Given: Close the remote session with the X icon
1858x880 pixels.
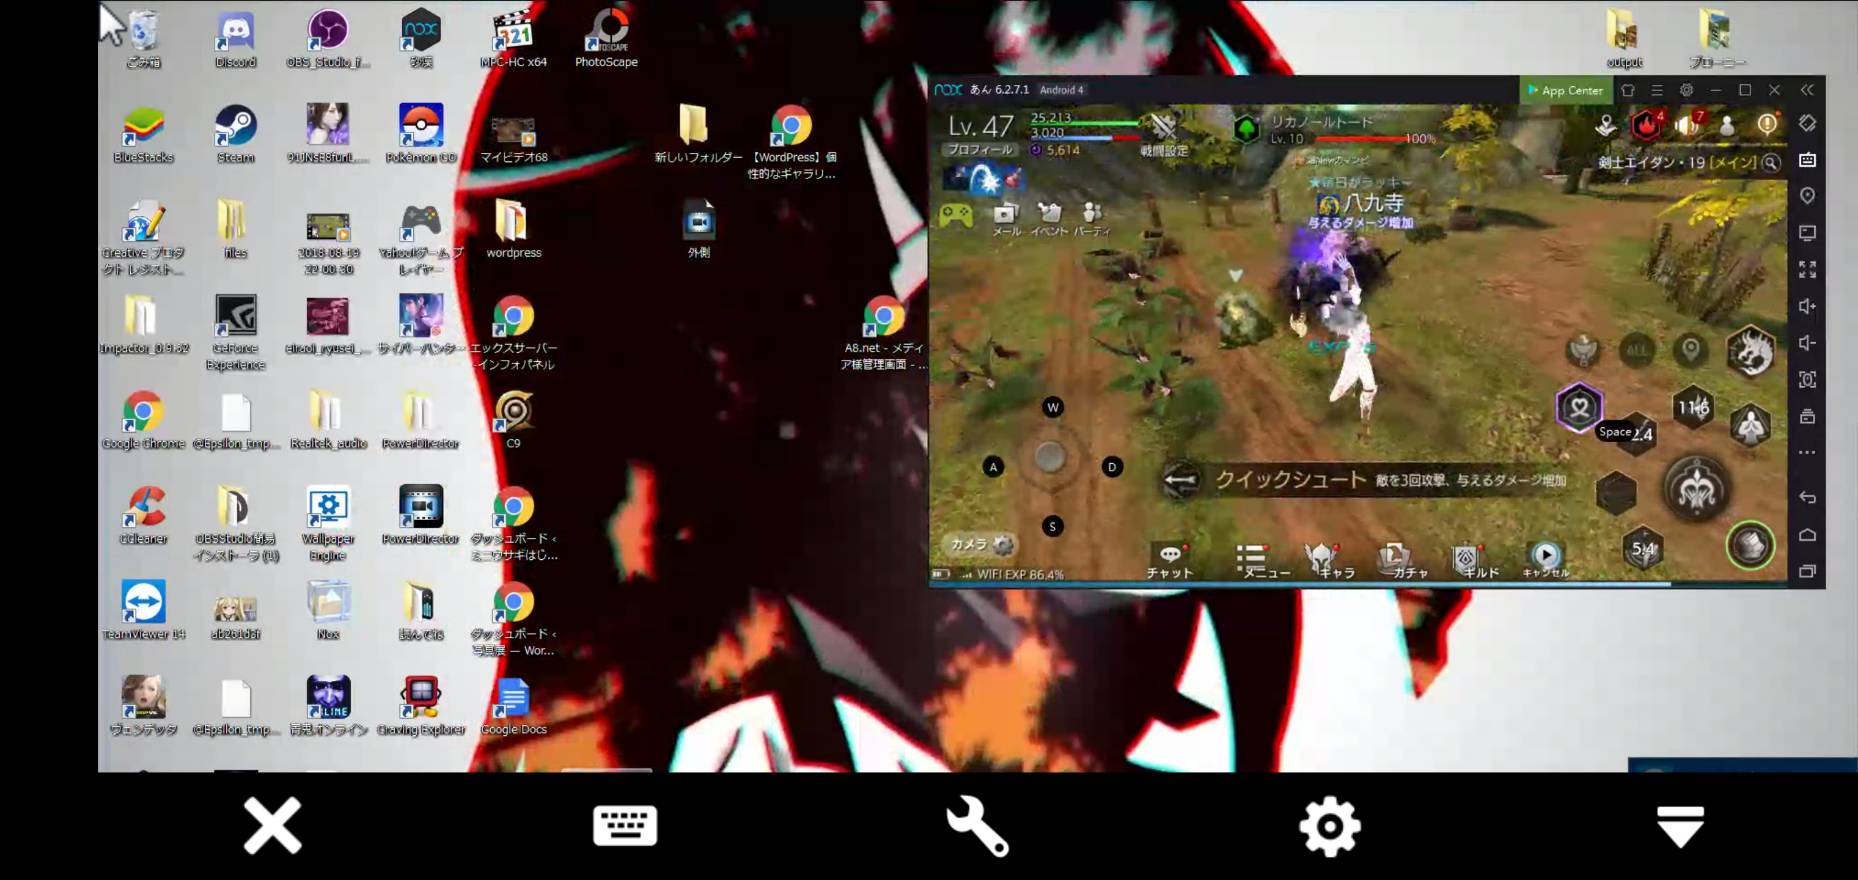Looking at the screenshot, I should [x=272, y=826].
